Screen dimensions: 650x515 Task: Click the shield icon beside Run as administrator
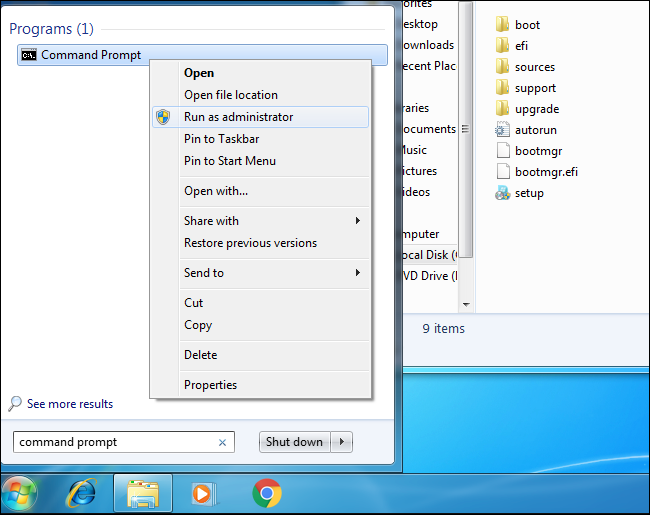[163, 117]
